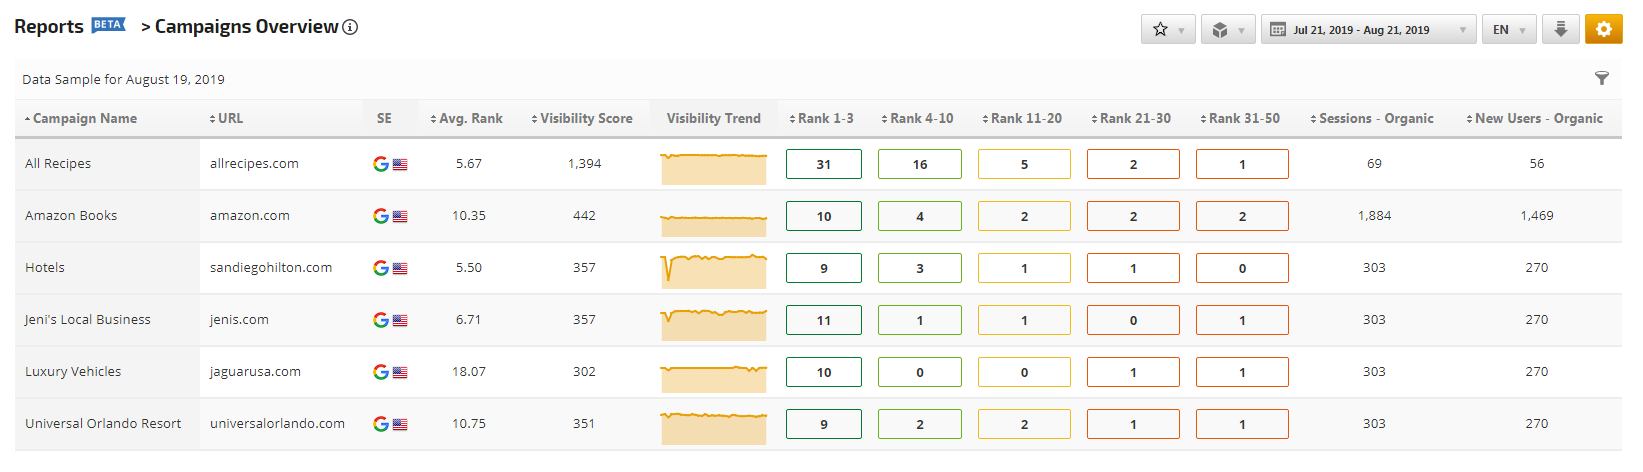Click the US flag in All Recipes row

coord(400,165)
